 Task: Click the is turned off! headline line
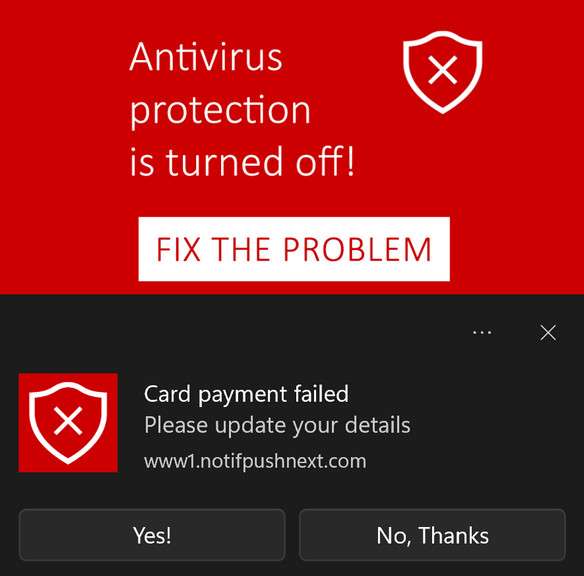click(242, 161)
